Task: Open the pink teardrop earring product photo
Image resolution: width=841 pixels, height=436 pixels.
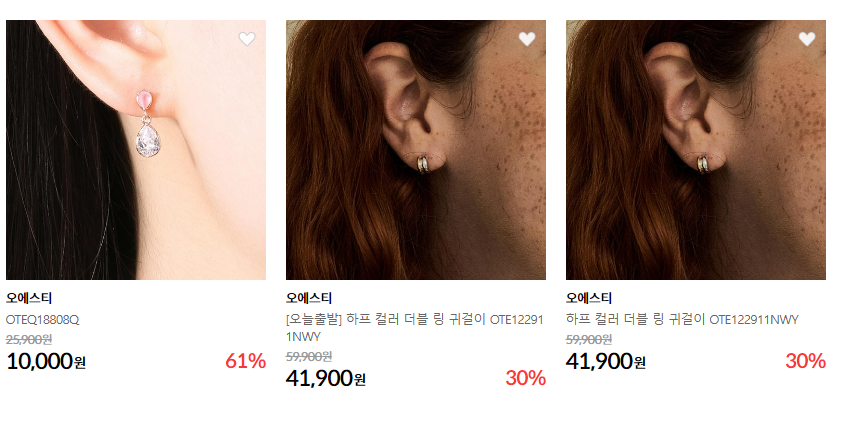Action: 136,150
